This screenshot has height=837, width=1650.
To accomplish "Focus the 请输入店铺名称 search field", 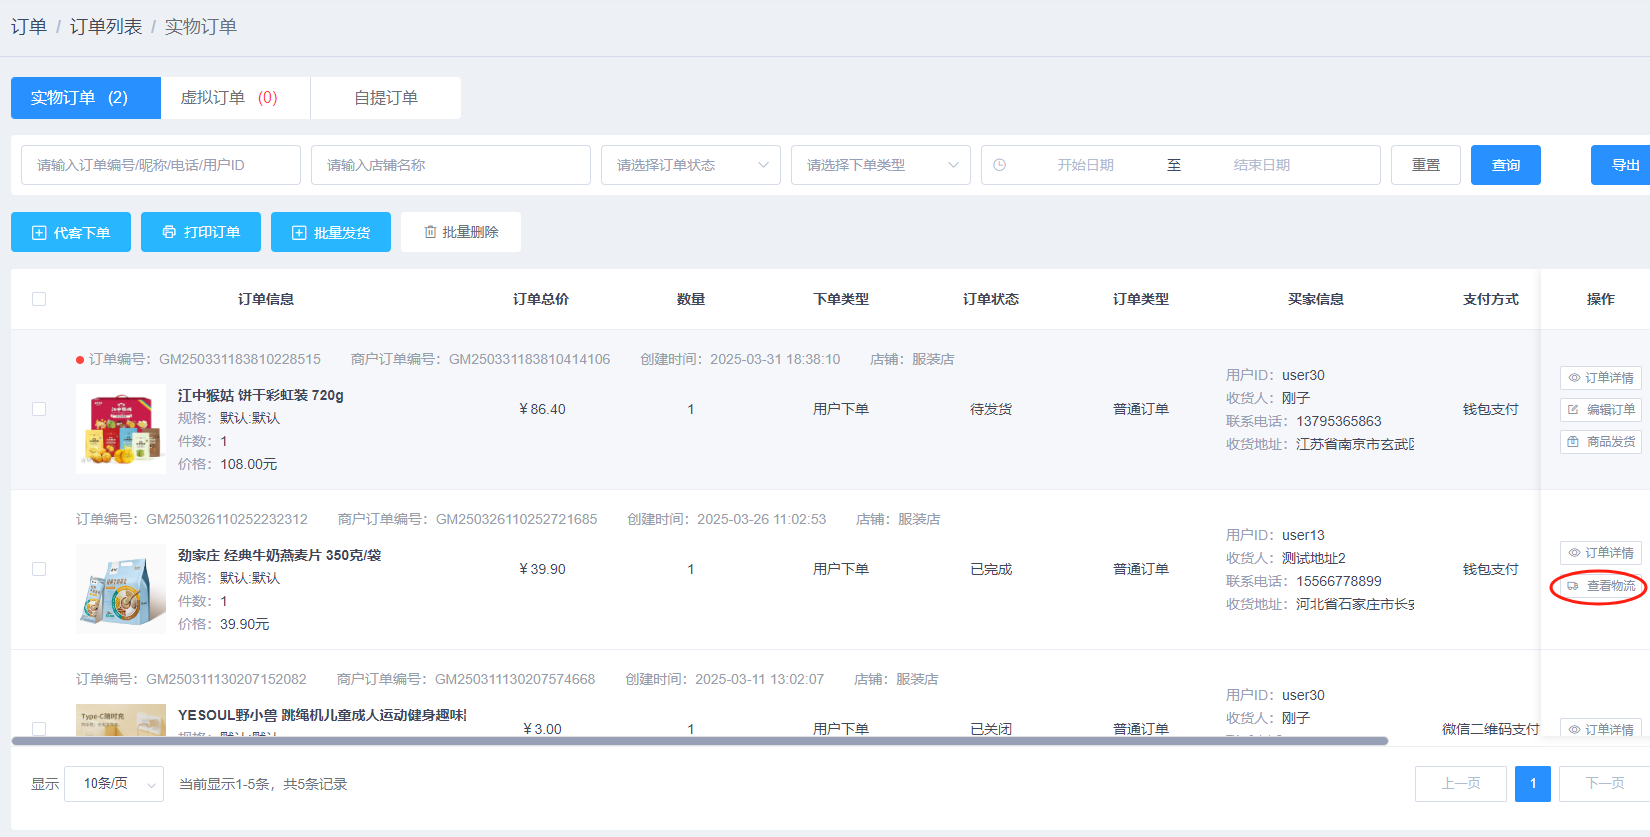I will click(450, 165).
